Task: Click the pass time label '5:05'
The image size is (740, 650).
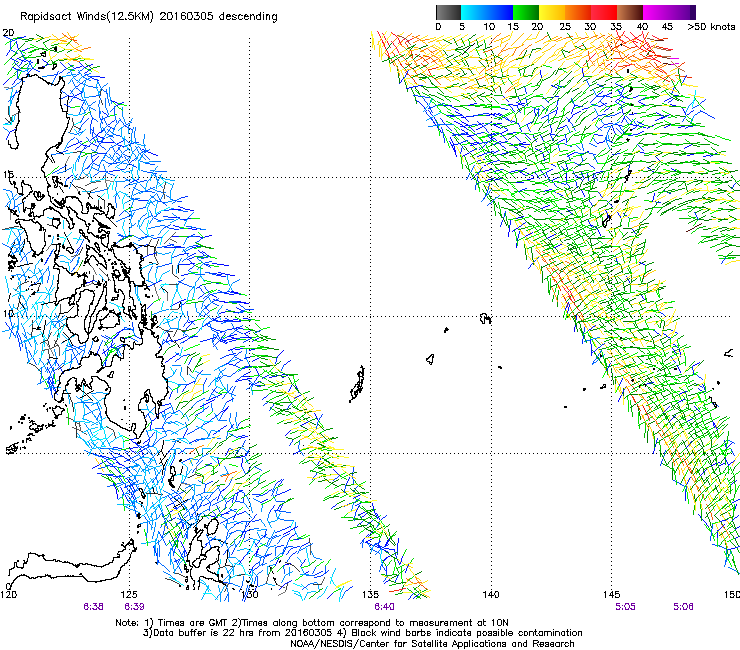Action: (x=625, y=607)
